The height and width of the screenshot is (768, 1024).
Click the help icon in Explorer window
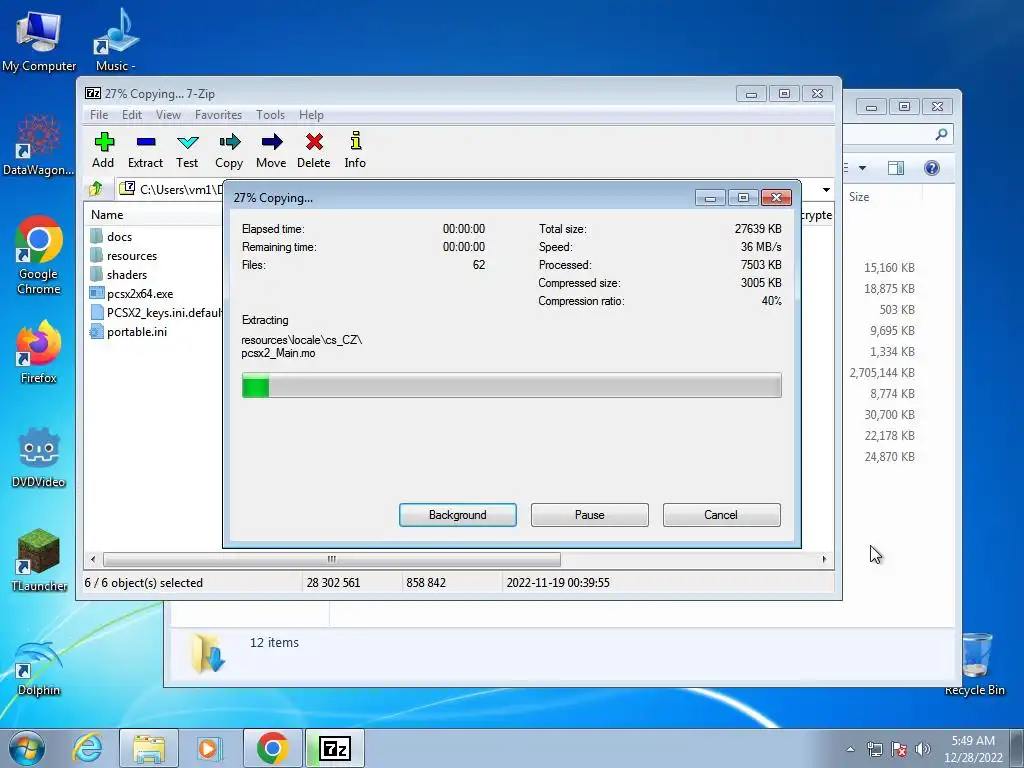(932, 168)
